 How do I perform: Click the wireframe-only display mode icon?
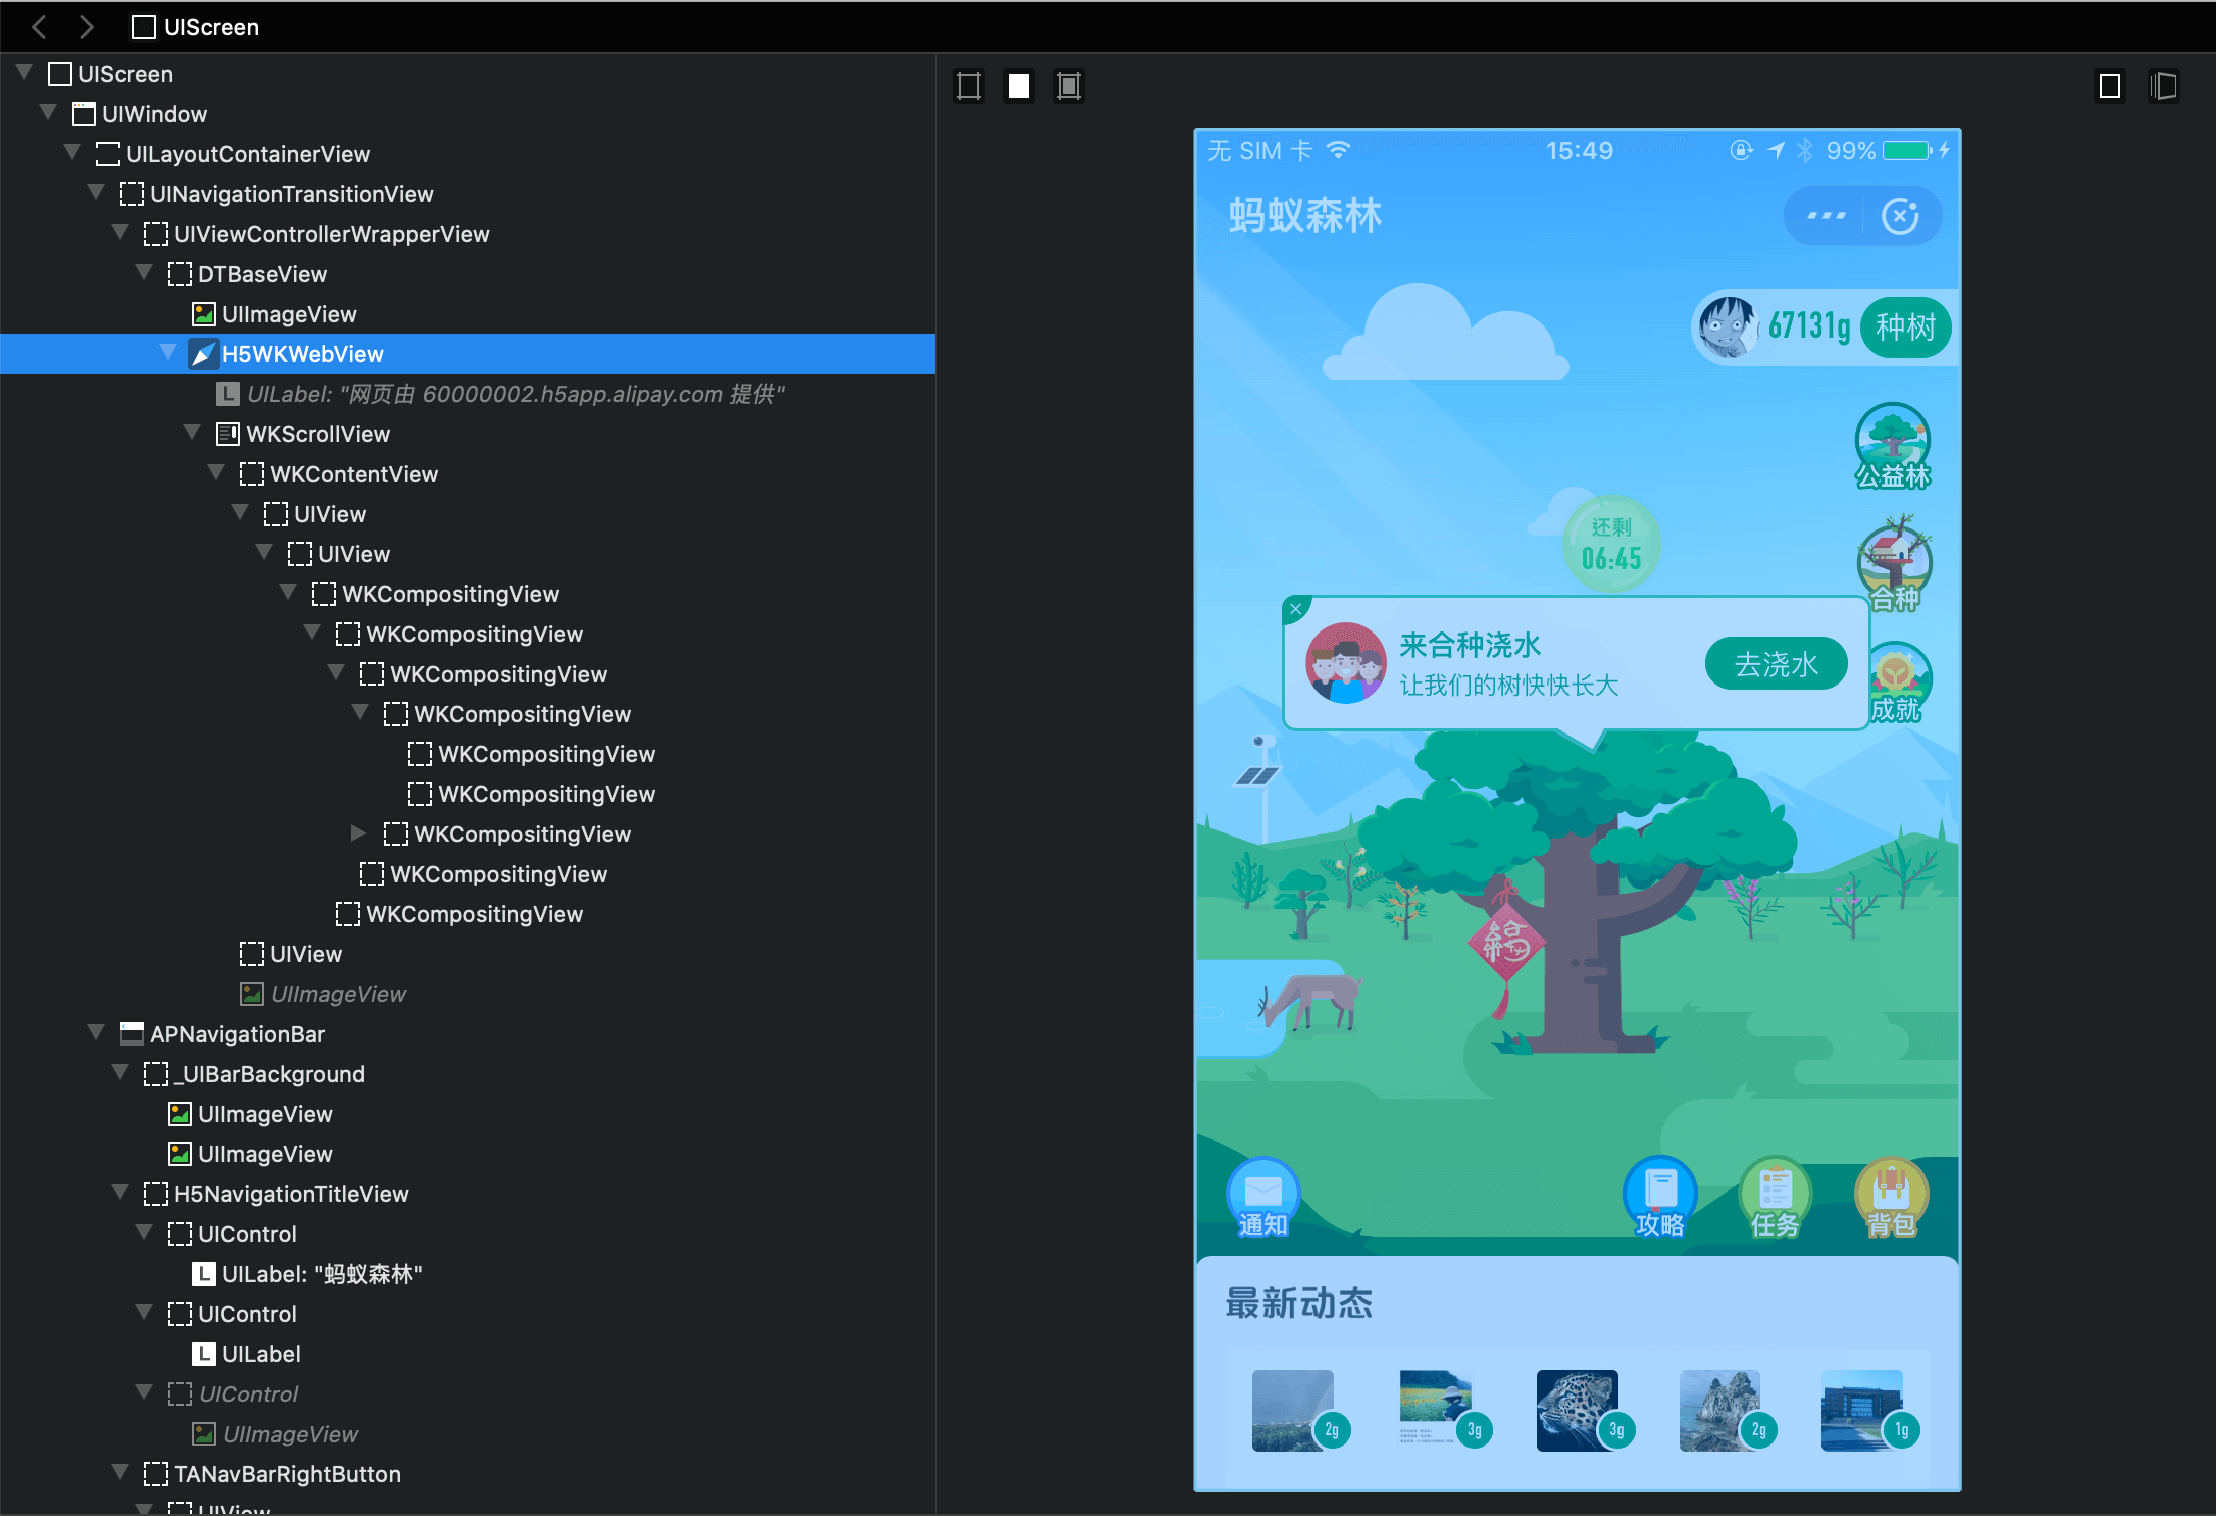coord(968,86)
